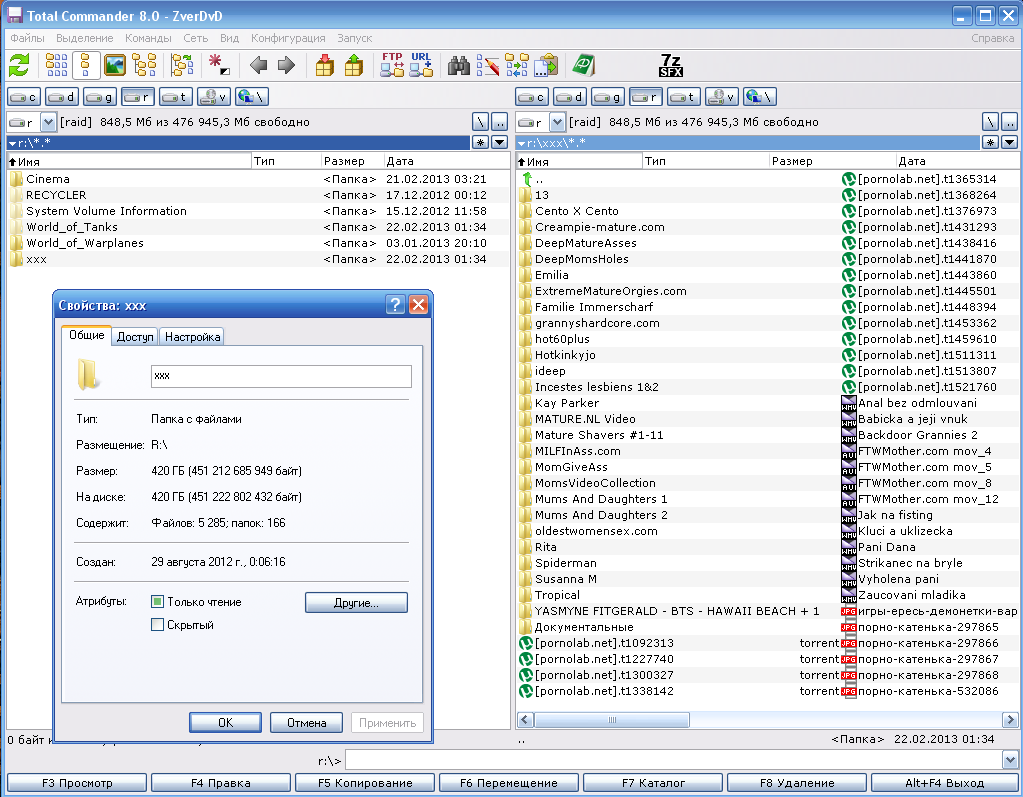The image size is (1023, 797).
Task: Click the Другие... attributes button
Action: click(356, 603)
